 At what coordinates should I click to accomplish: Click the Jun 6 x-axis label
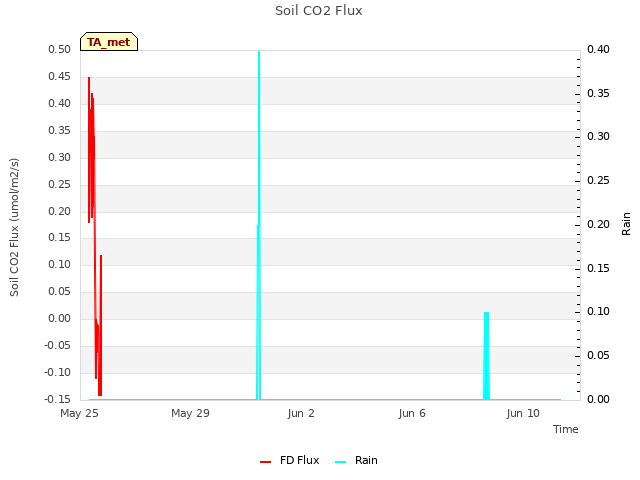(412, 413)
